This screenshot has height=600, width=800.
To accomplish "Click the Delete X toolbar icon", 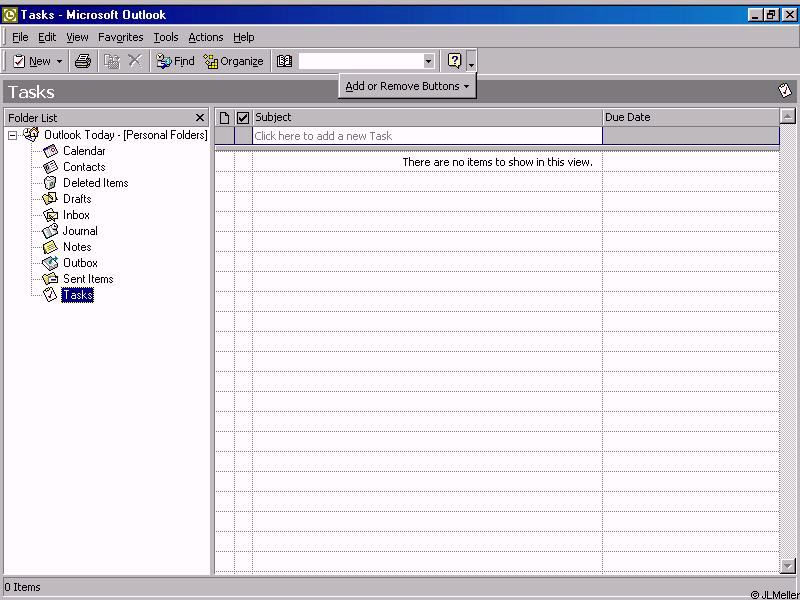I will [x=135, y=61].
